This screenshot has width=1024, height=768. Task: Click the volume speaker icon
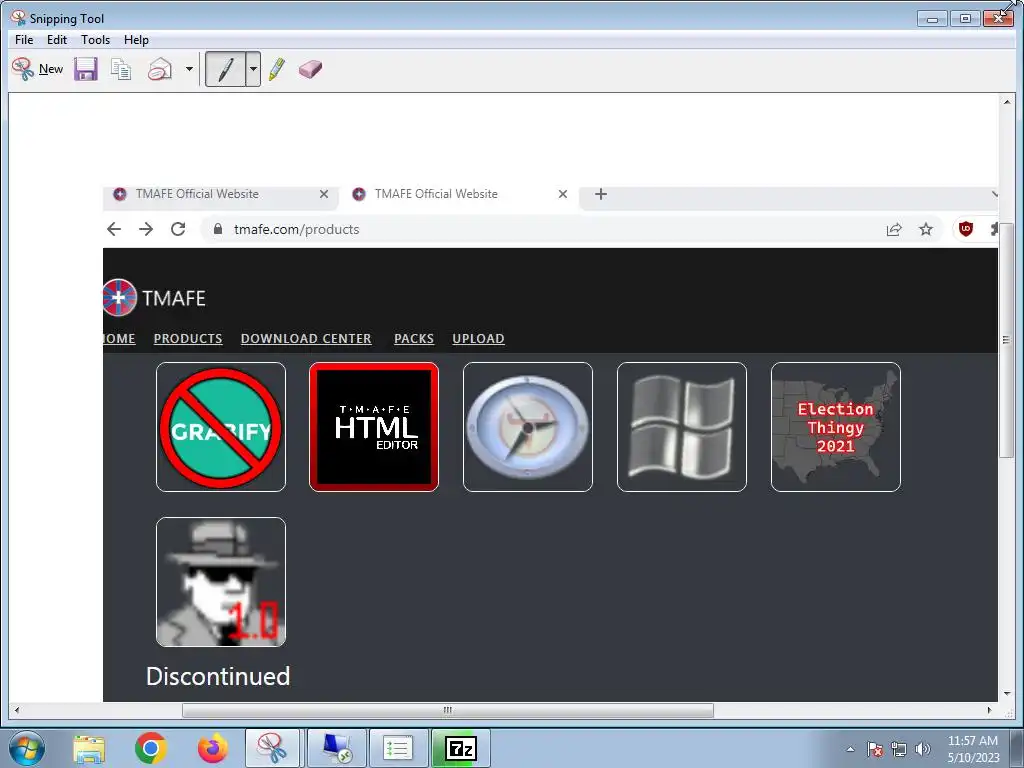pos(923,749)
